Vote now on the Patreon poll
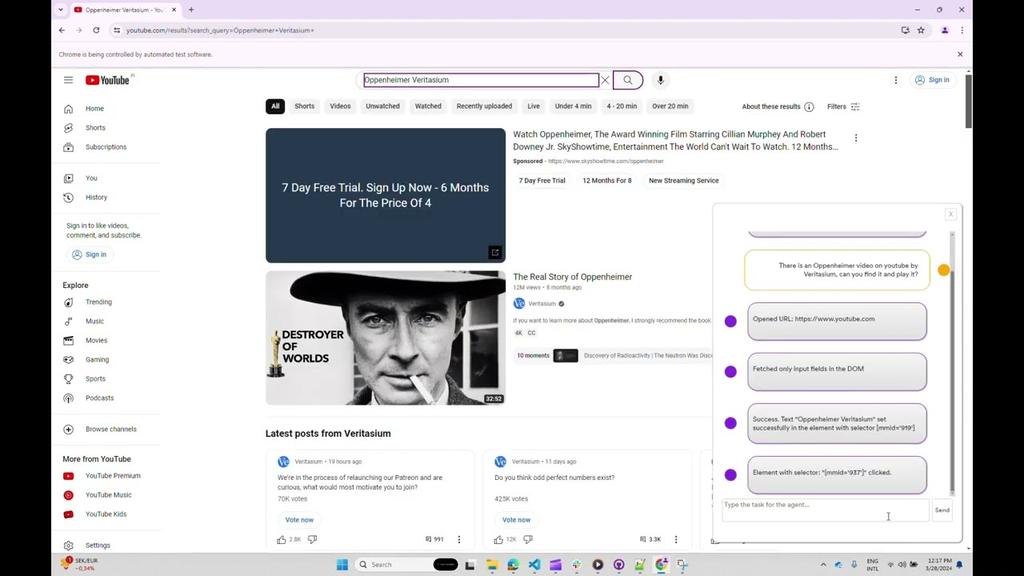Image resolution: width=1024 pixels, height=576 pixels. point(299,520)
